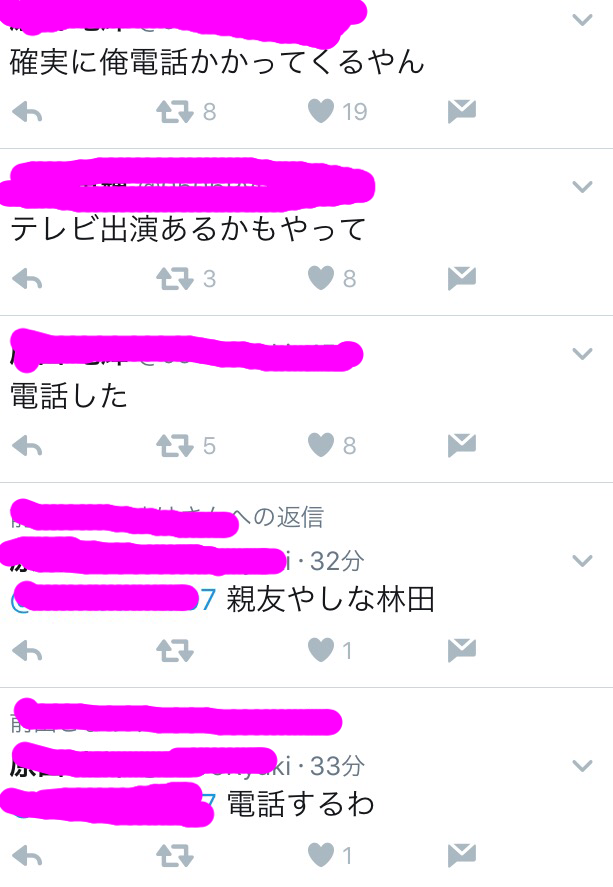The image size is (613, 887).
Task: Send 電話するわ tweet via direct message
Action: tap(461, 855)
